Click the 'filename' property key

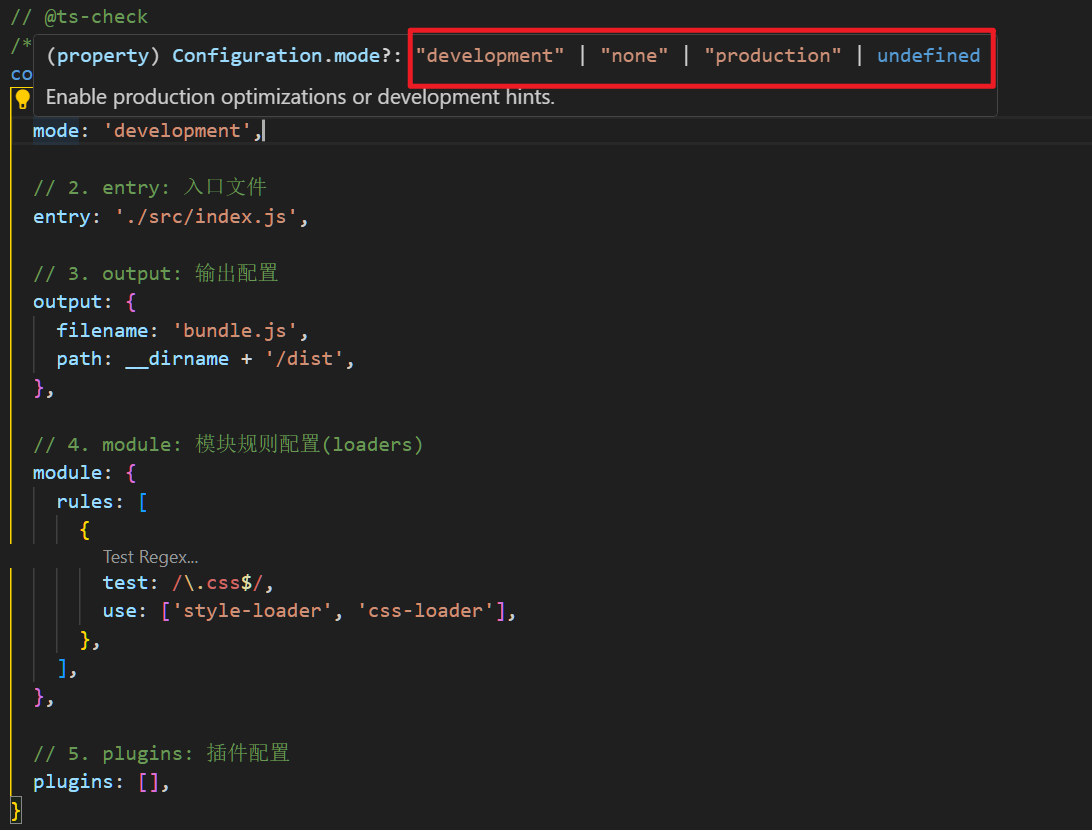[102, 331]
